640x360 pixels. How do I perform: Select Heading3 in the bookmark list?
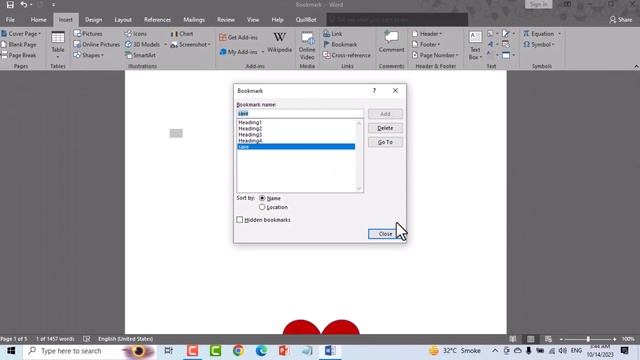[296, 135]
